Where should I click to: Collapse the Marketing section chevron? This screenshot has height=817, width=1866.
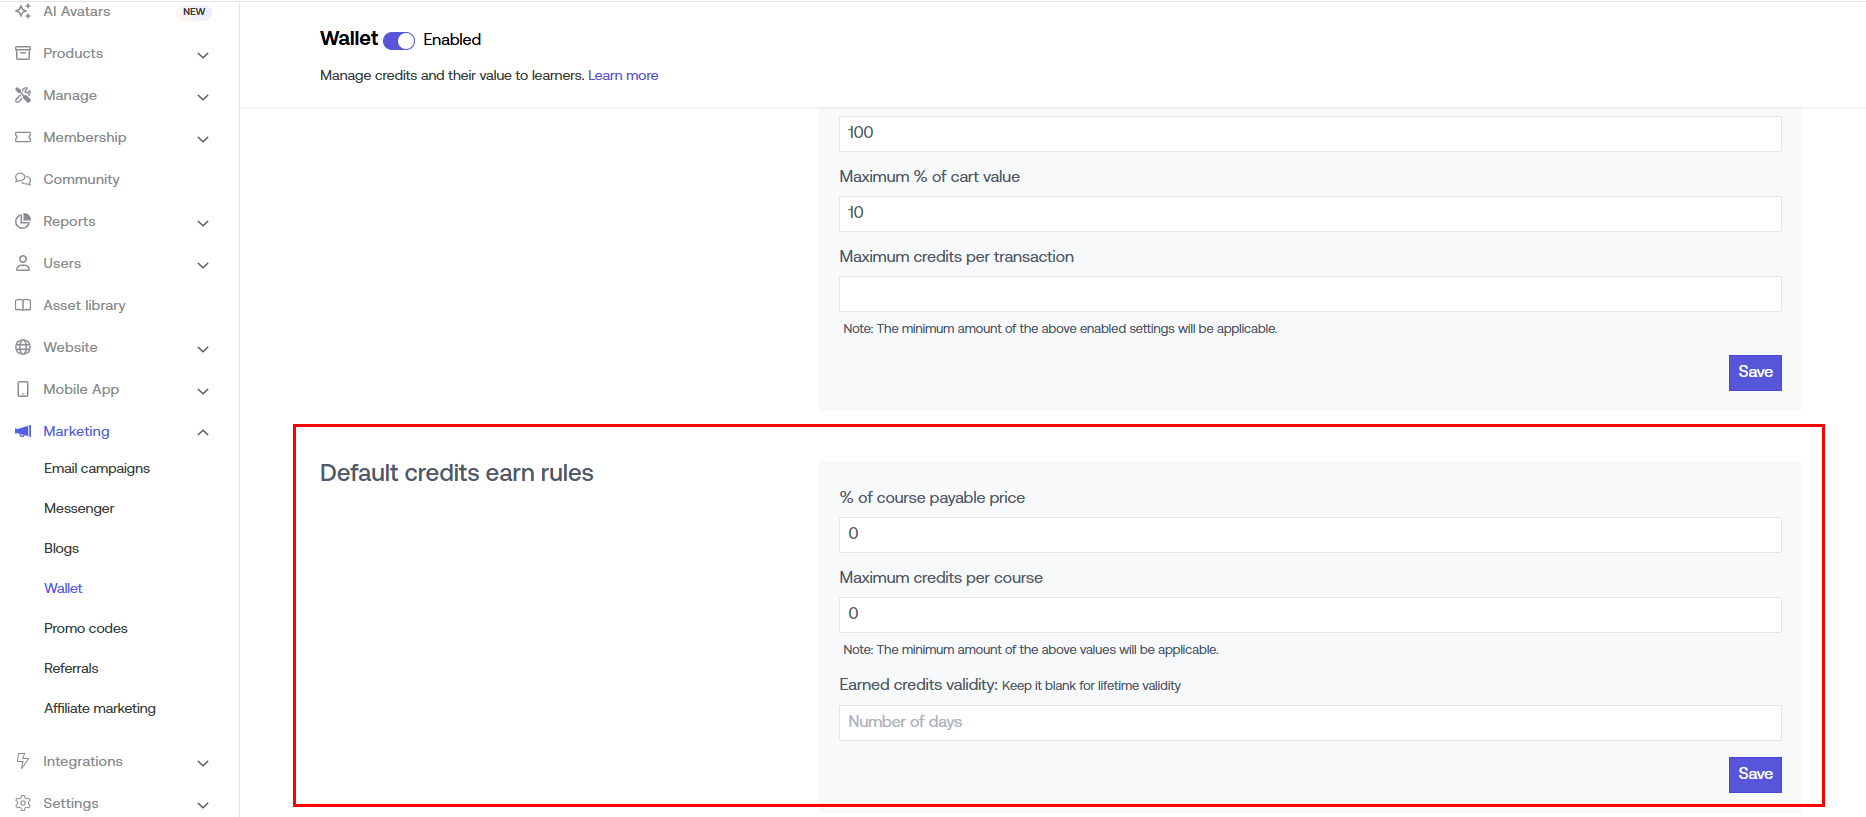203,432
